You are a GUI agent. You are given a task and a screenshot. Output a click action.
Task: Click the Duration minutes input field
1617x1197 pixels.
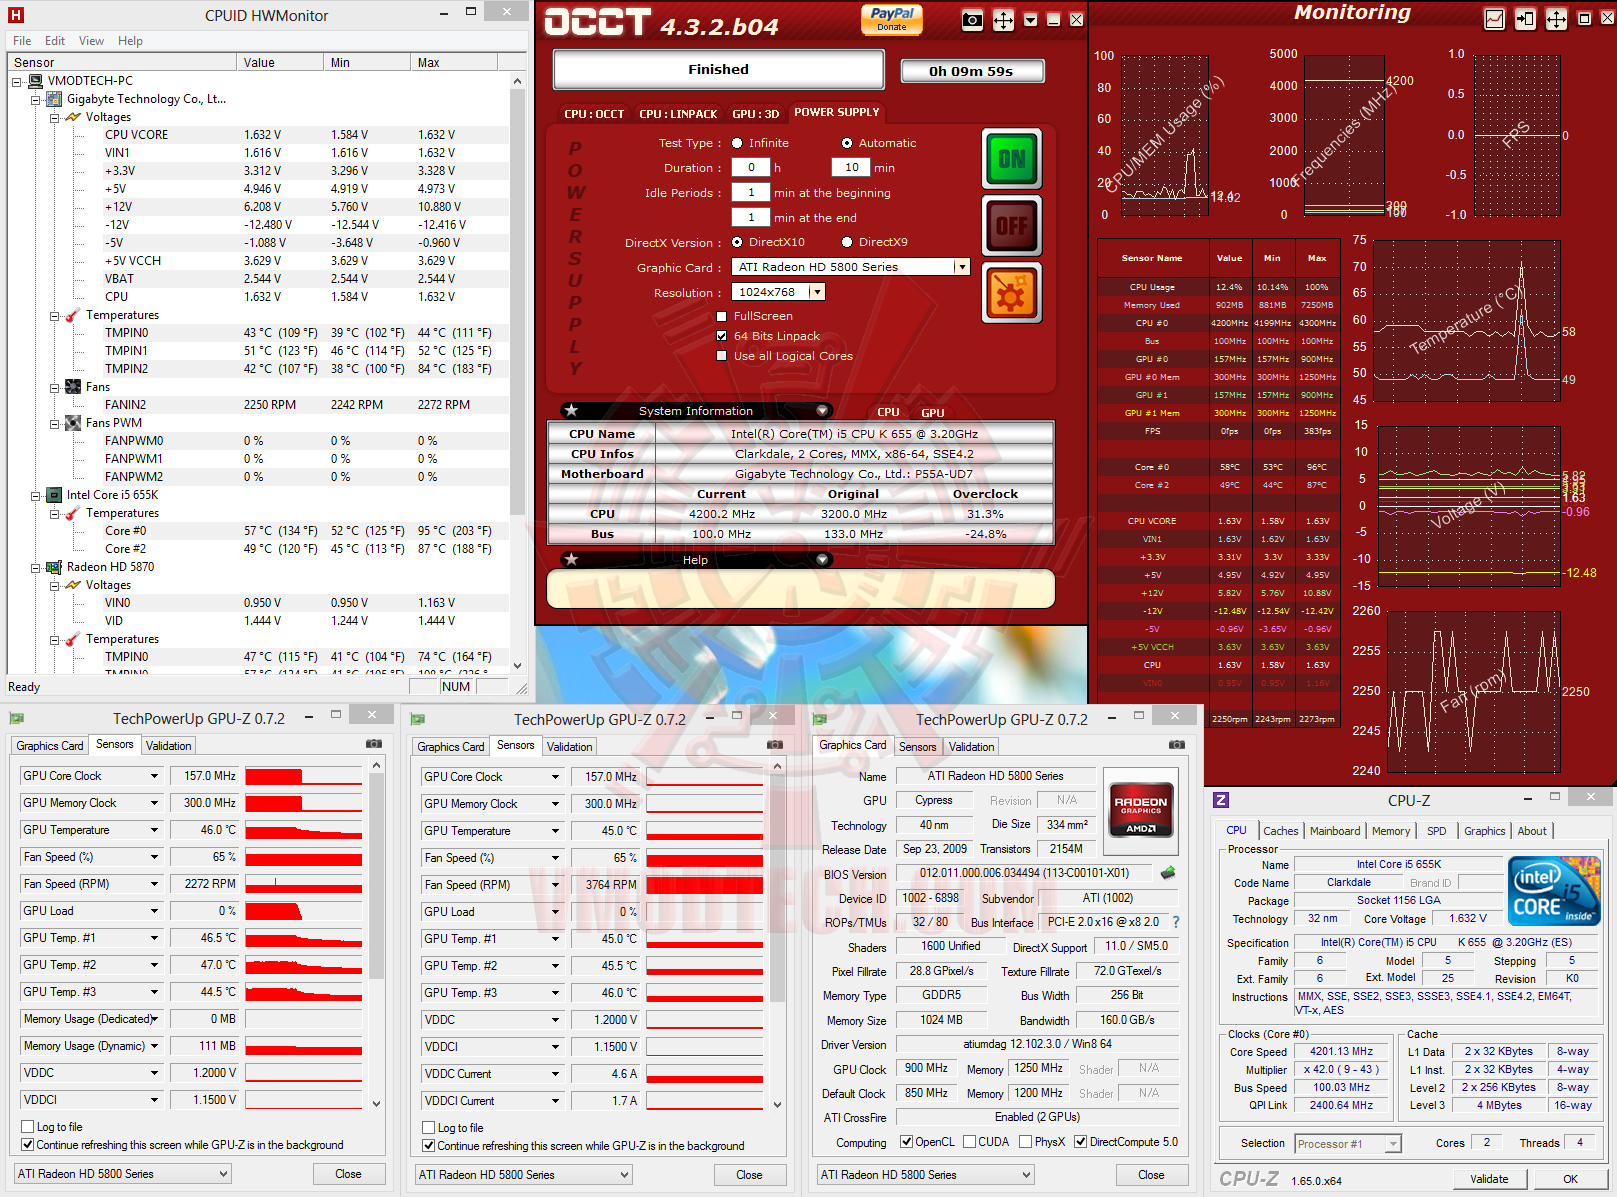click(851, 168)
